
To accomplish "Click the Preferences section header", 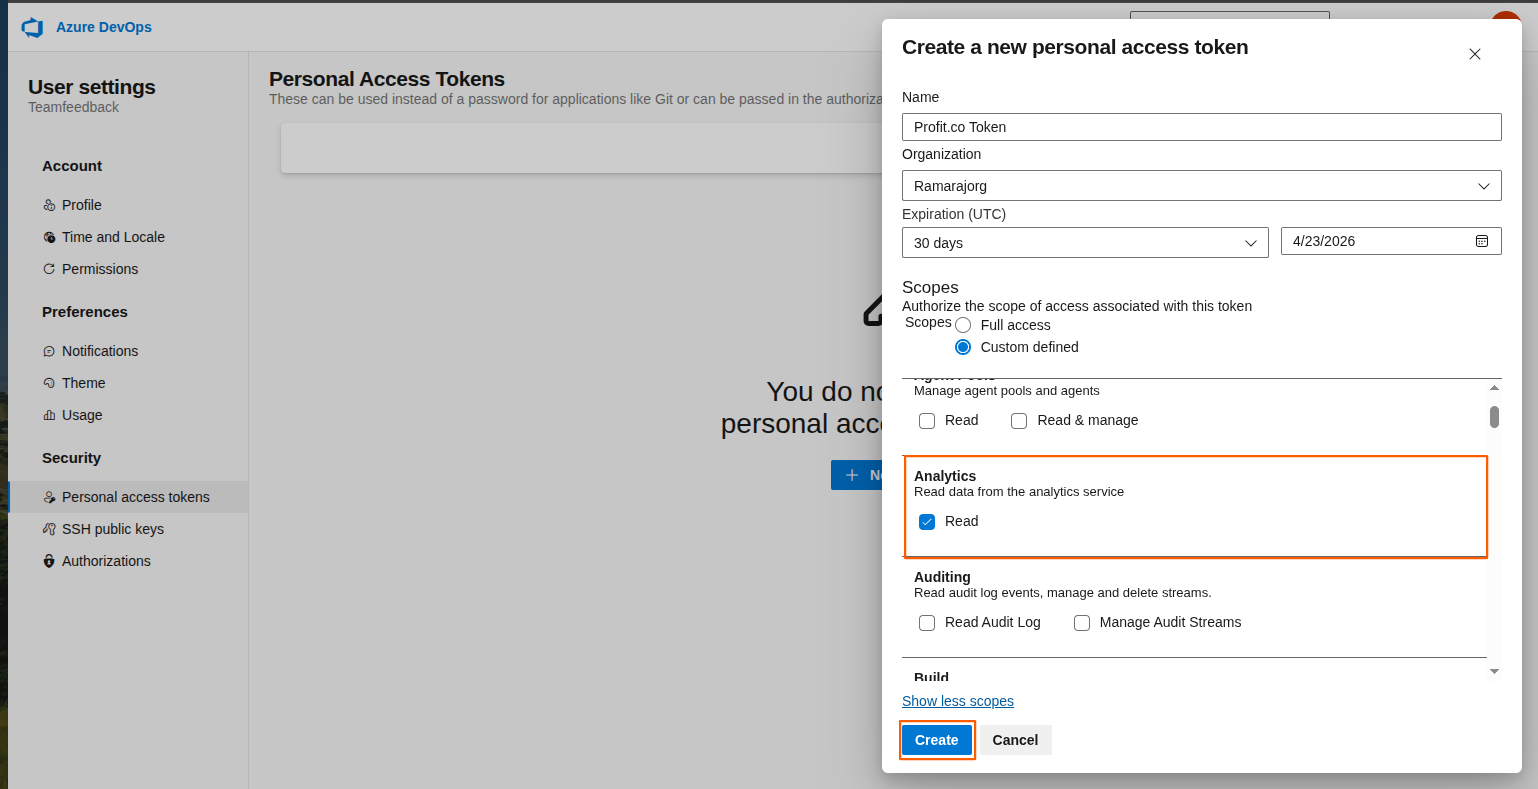I will click(x=85, y=312).
